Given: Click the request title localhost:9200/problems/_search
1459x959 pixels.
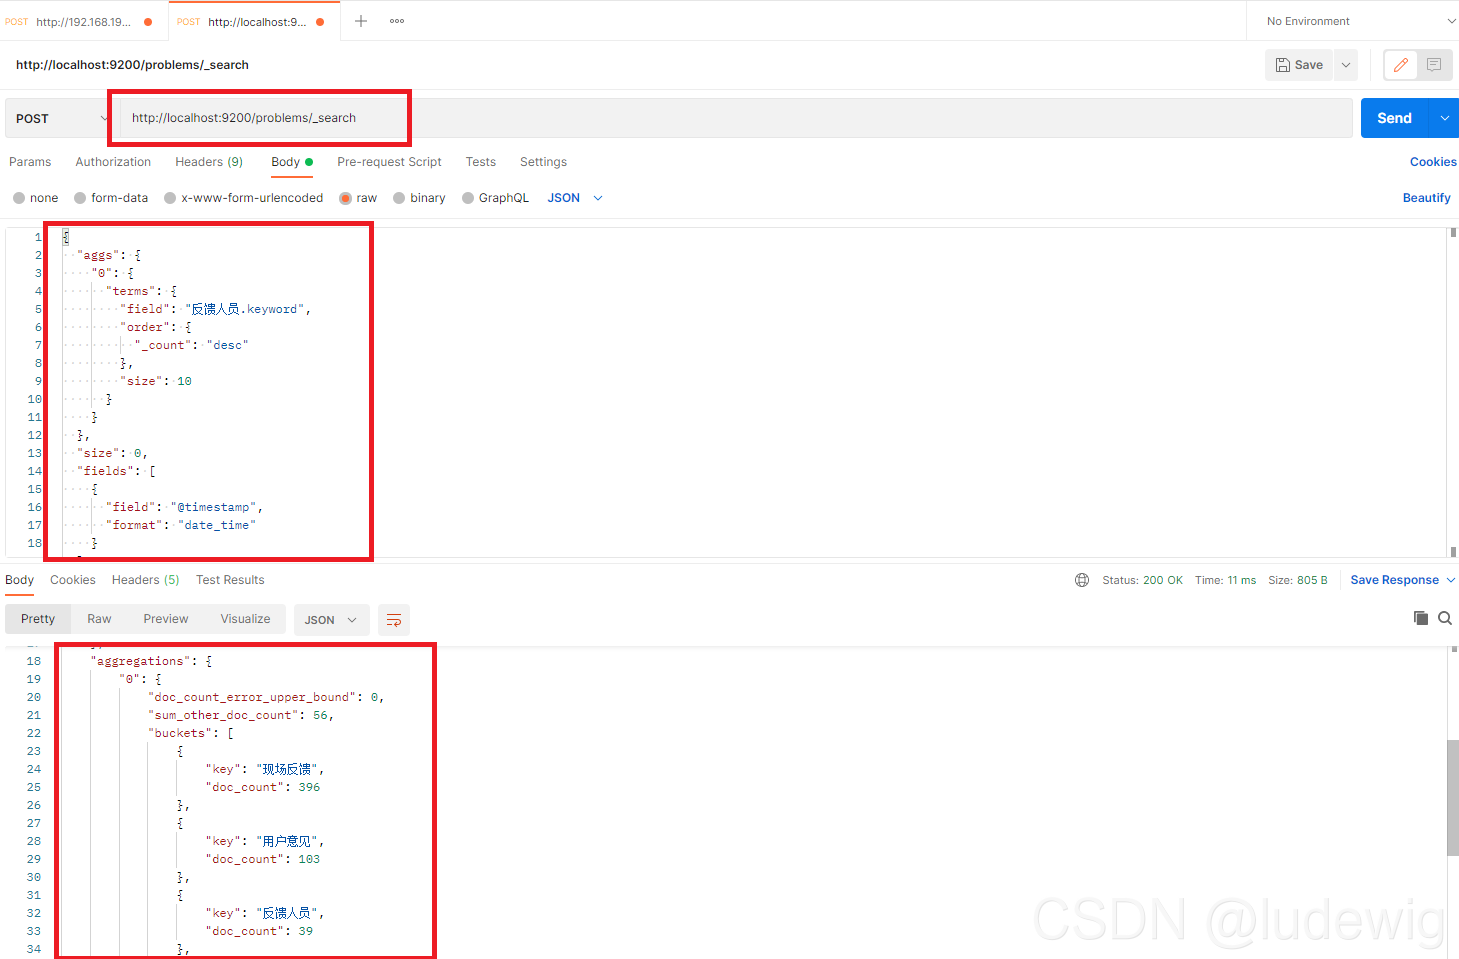Looking at the screenshot, I should tap(132, 65).
